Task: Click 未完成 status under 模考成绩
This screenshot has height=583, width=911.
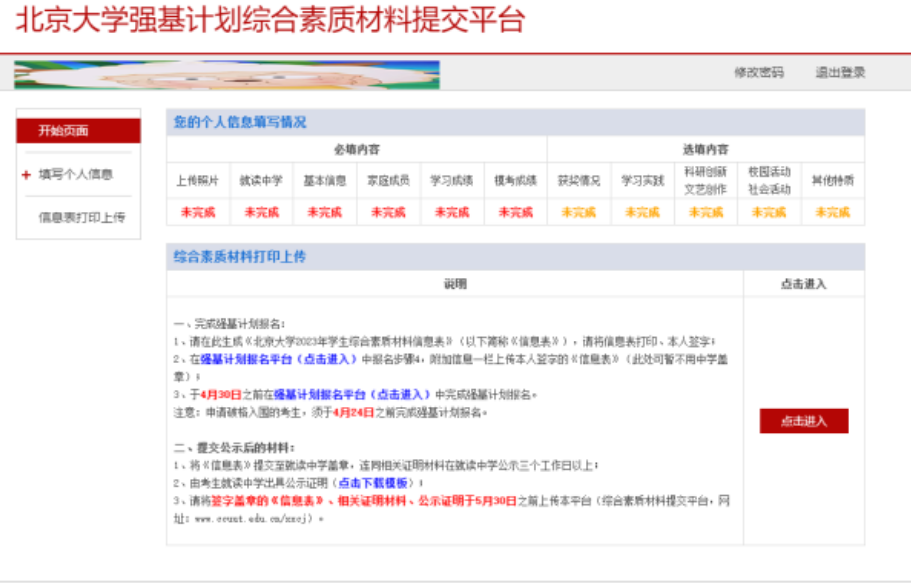Action: 515,212
